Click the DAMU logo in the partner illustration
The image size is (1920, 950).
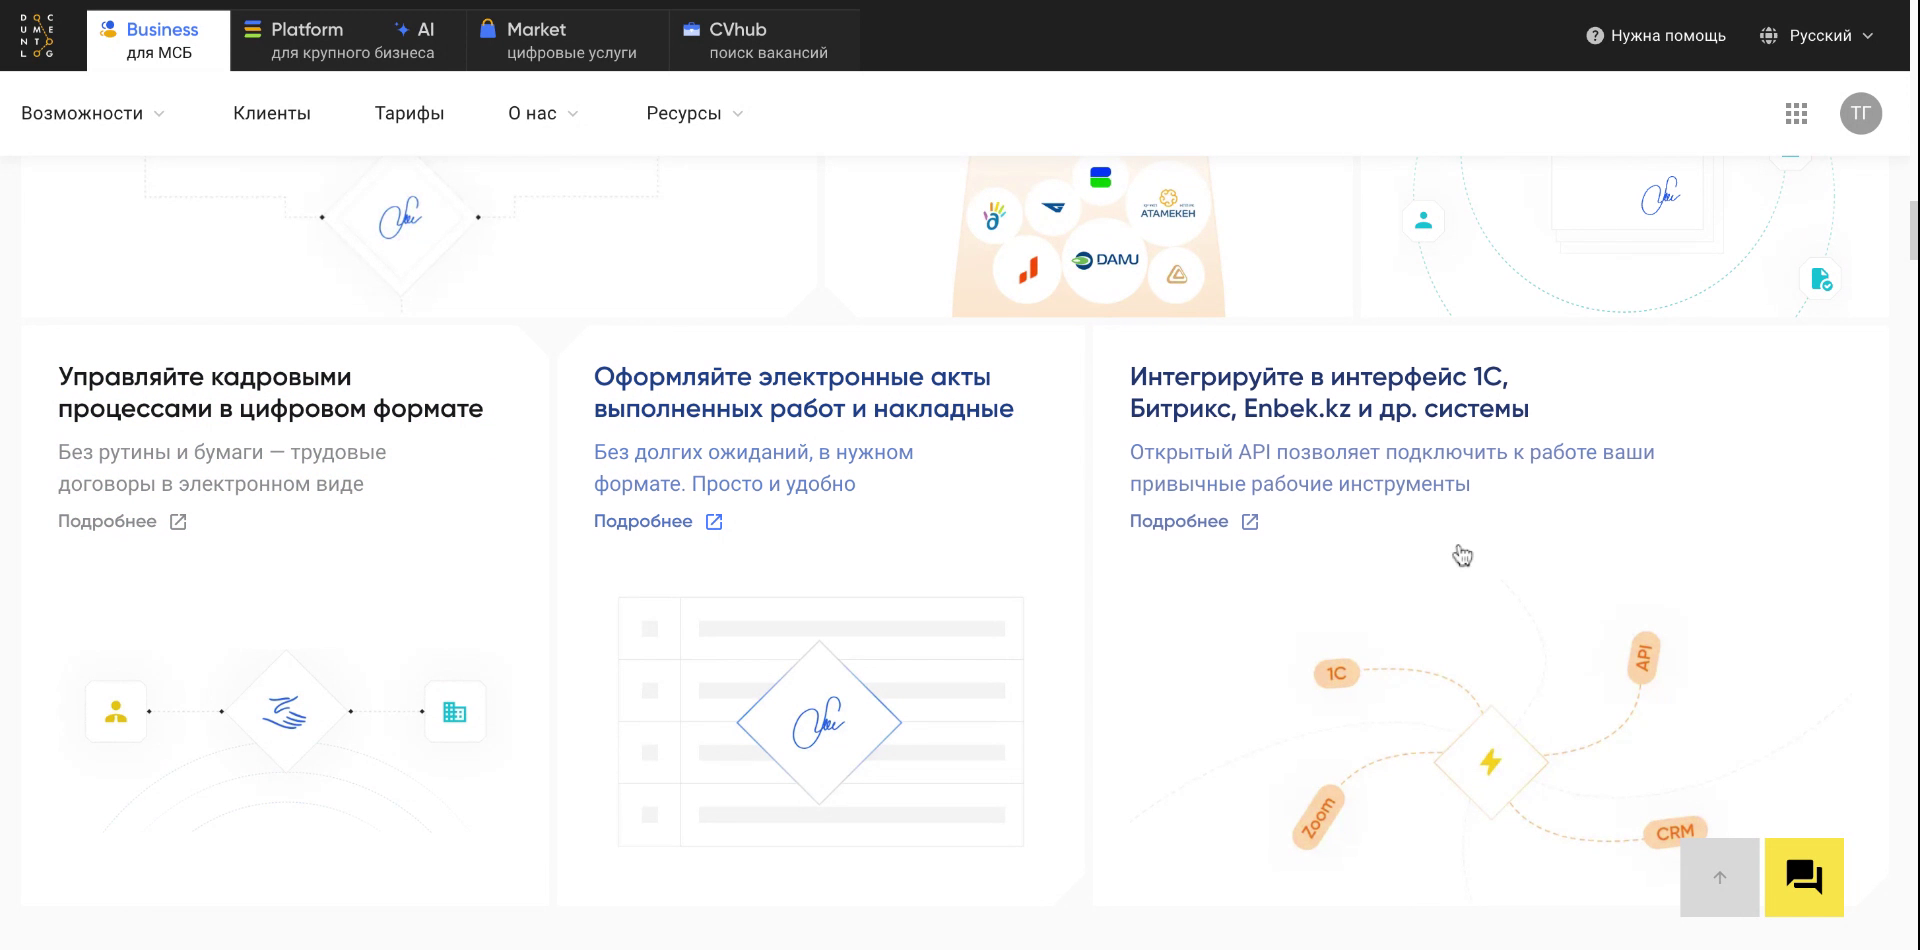(x=1104, y=259)
